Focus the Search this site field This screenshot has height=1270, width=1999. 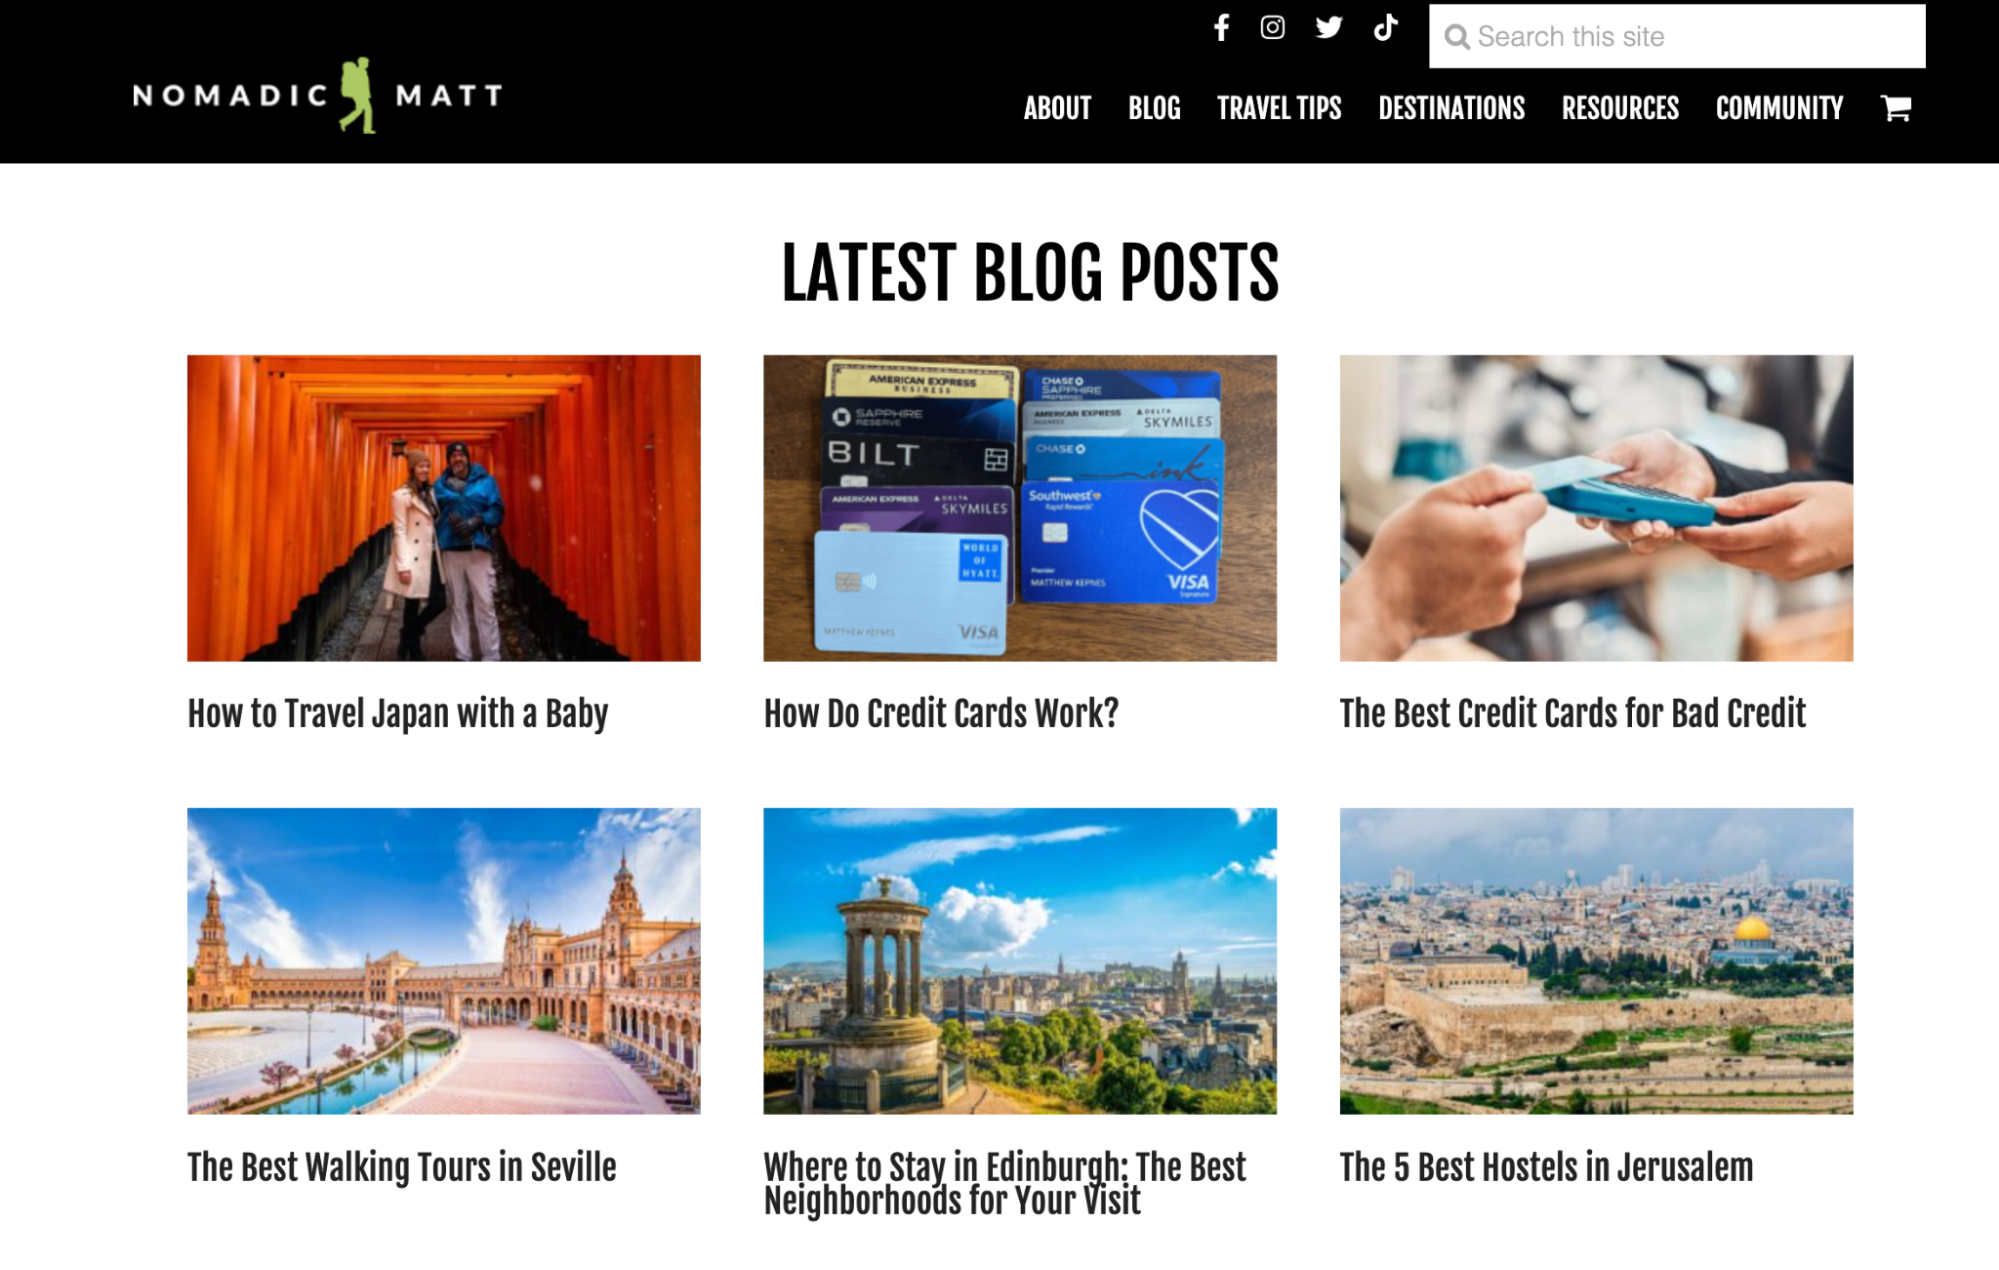coord(1677,36)
